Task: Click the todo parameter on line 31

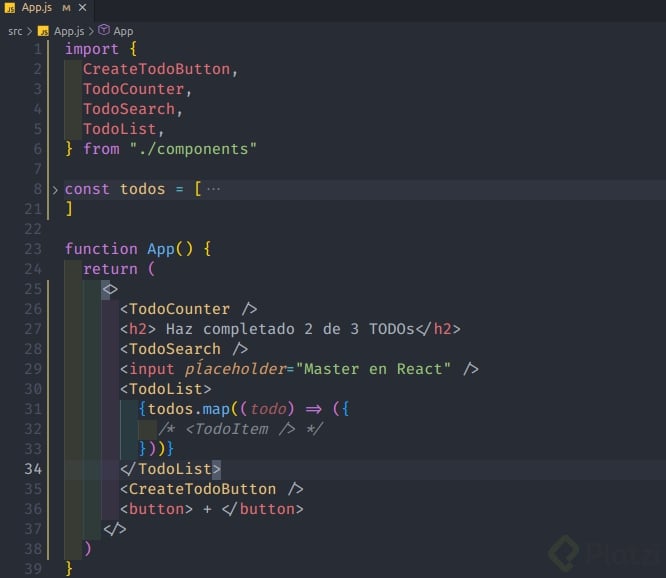Action: point(268,409)
